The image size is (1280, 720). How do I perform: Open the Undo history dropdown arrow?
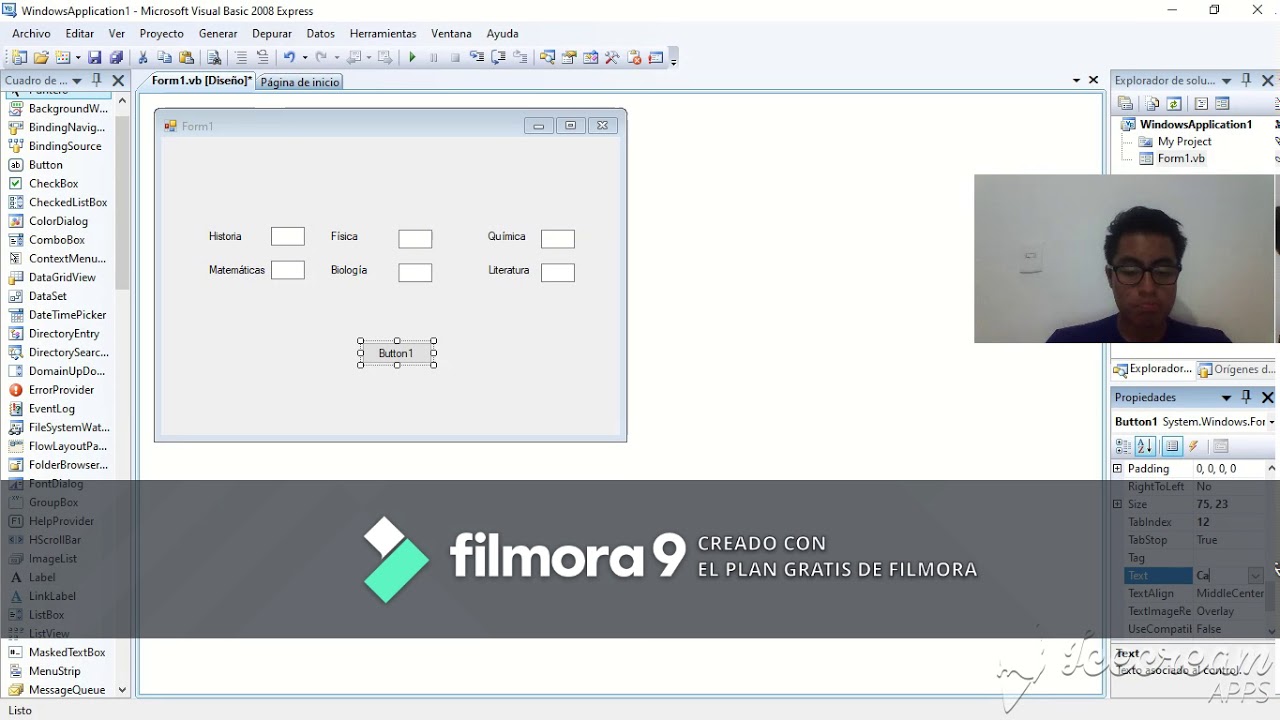[304, 58]
